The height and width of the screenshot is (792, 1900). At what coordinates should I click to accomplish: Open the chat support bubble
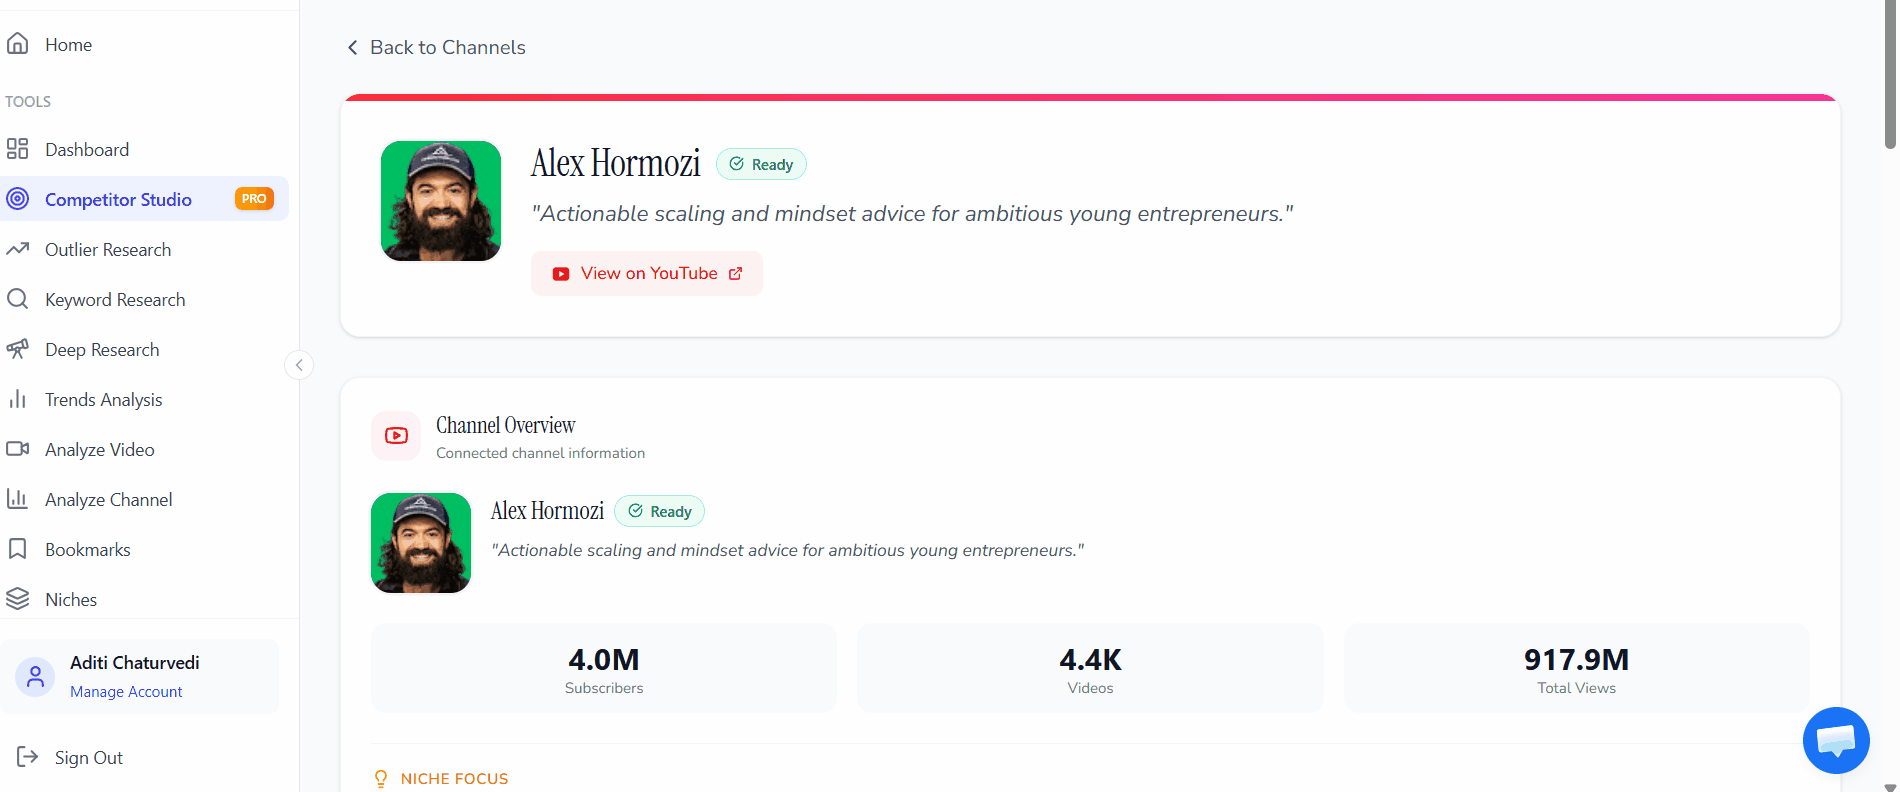[1836, 740]
